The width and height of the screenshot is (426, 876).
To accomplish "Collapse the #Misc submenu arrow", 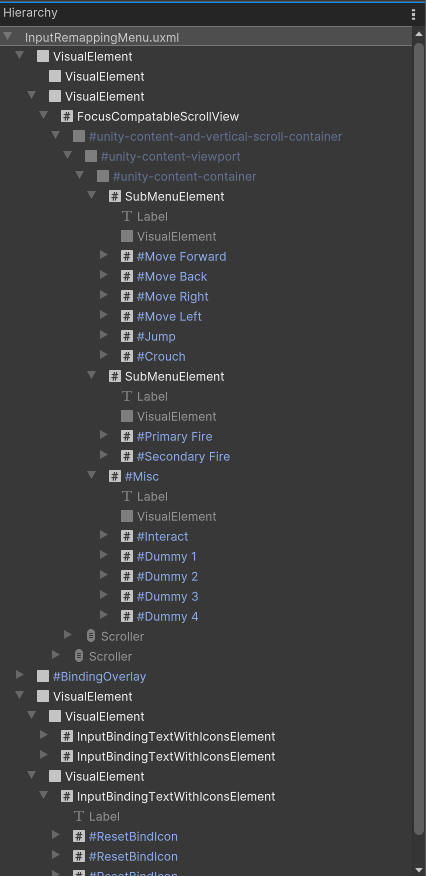I will coord(92,475).
